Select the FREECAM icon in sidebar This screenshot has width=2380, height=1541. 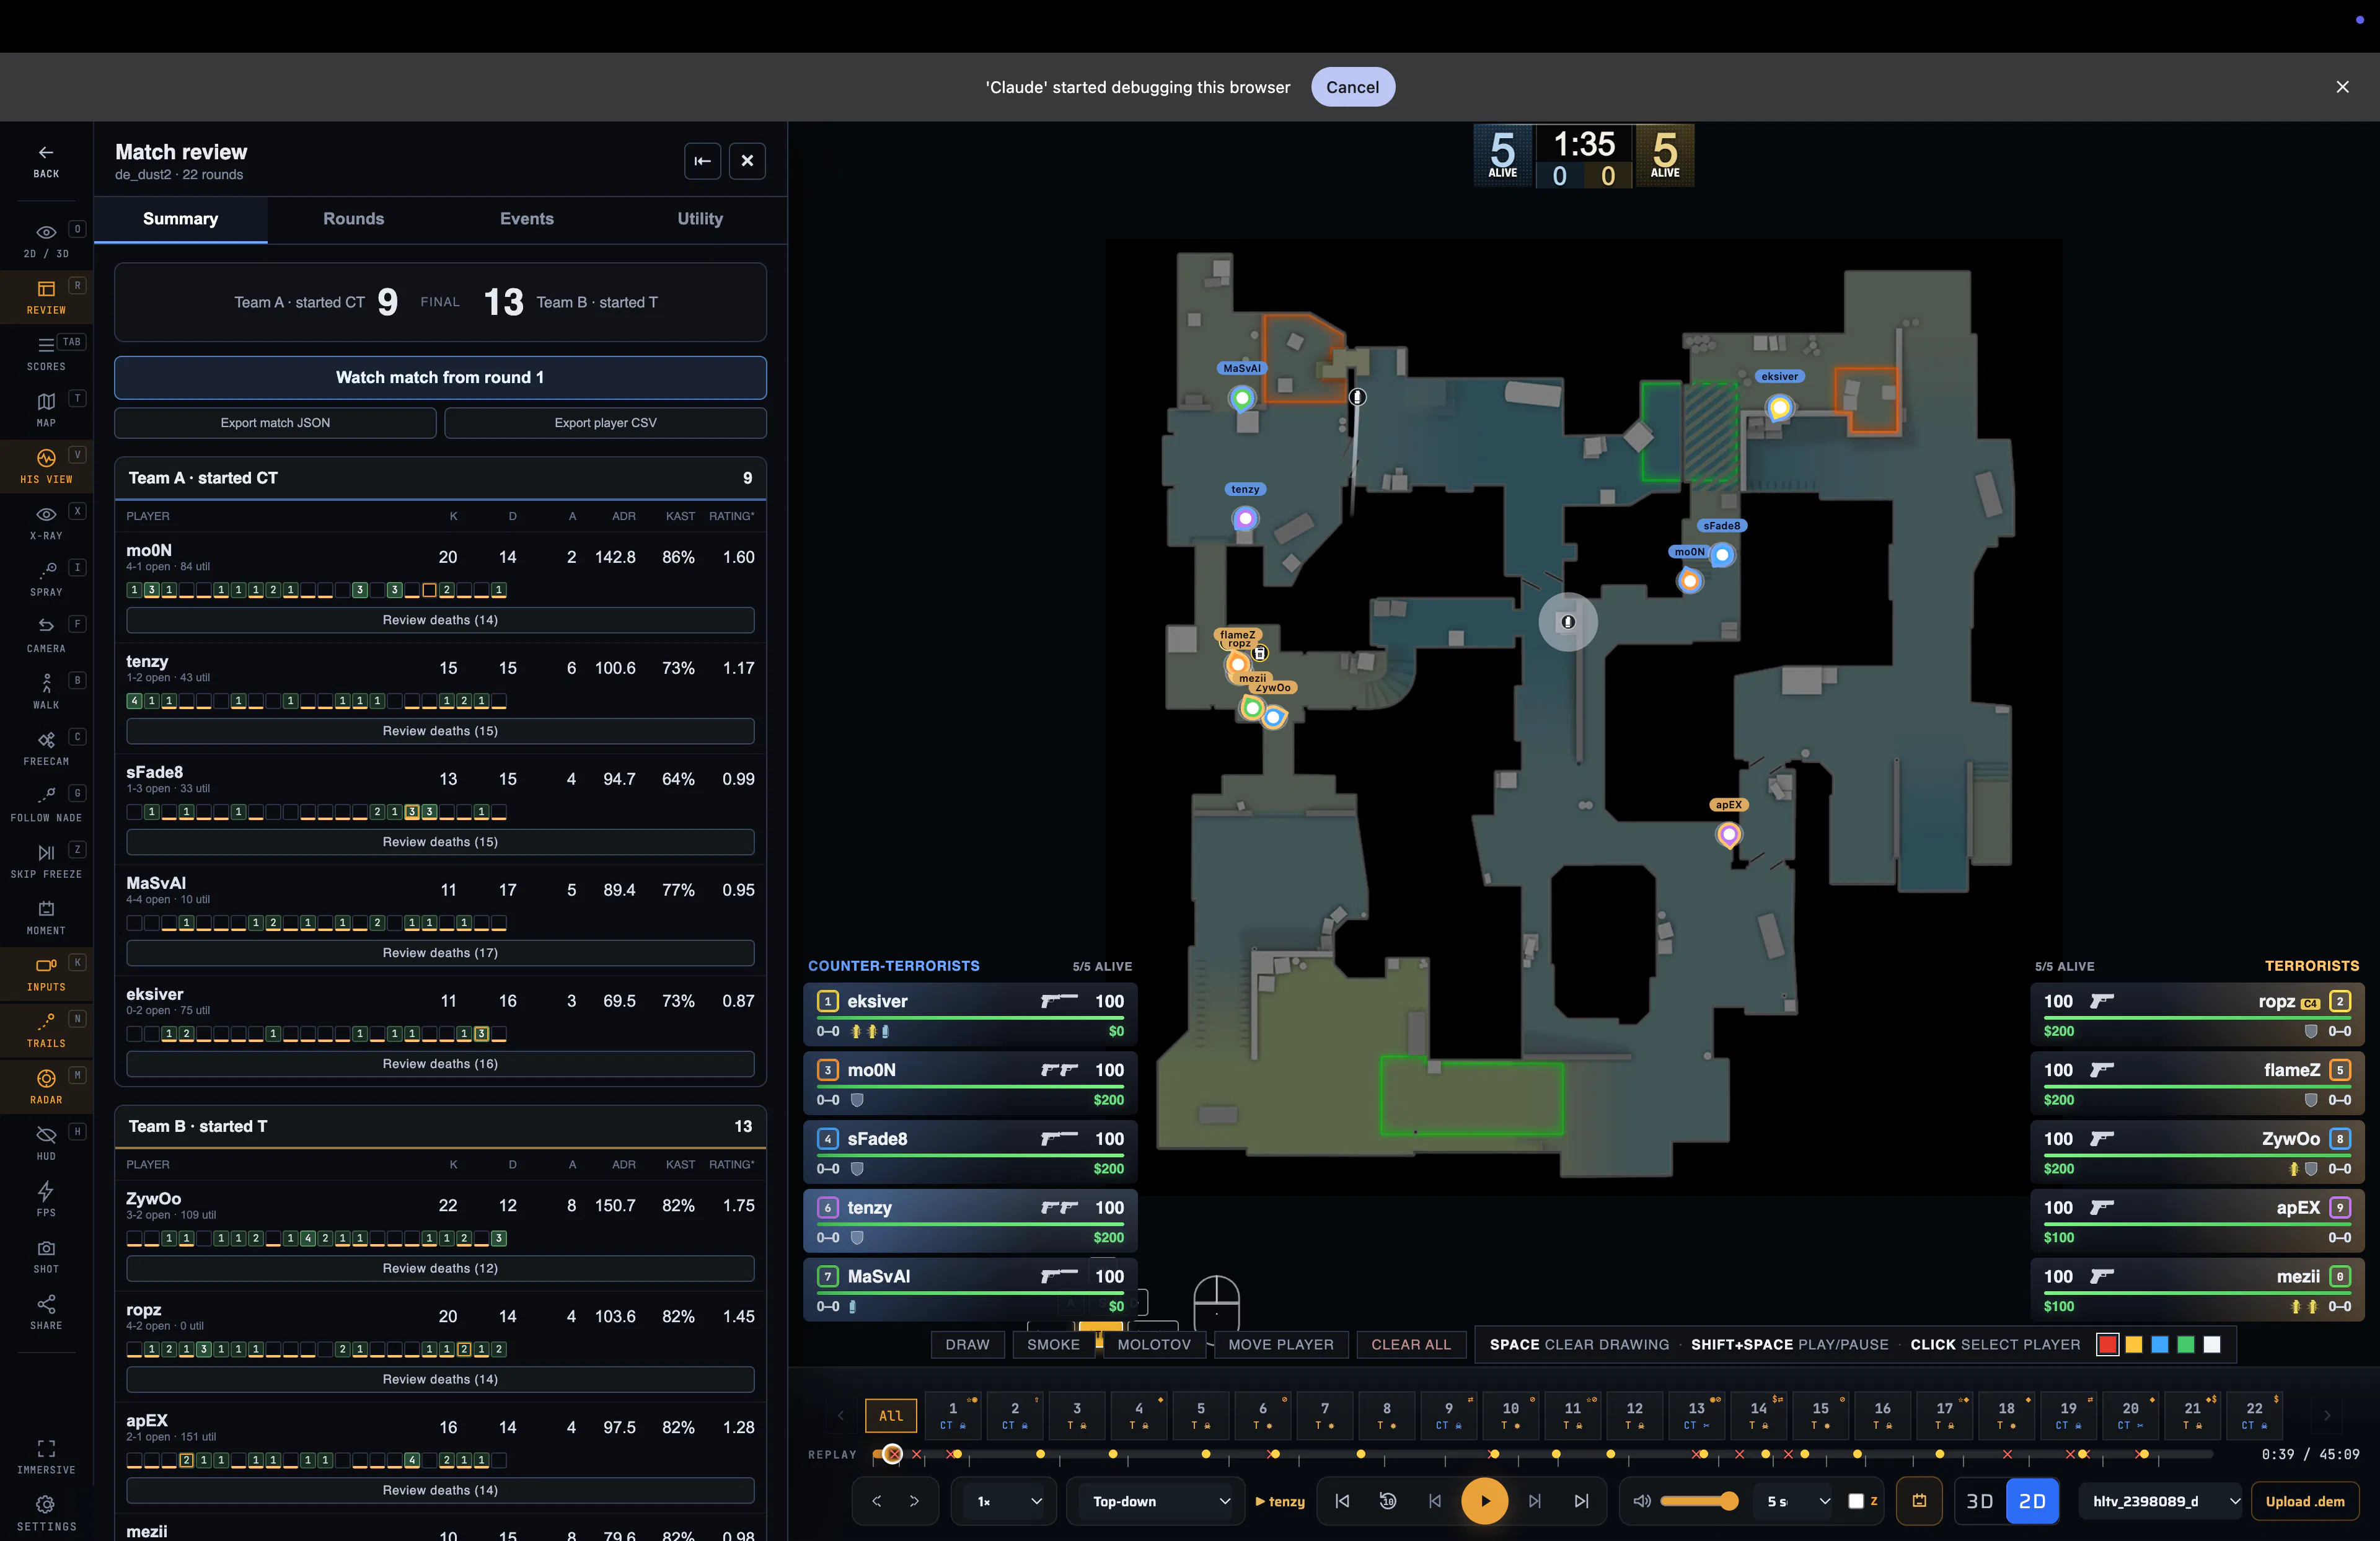pos(46,740)
